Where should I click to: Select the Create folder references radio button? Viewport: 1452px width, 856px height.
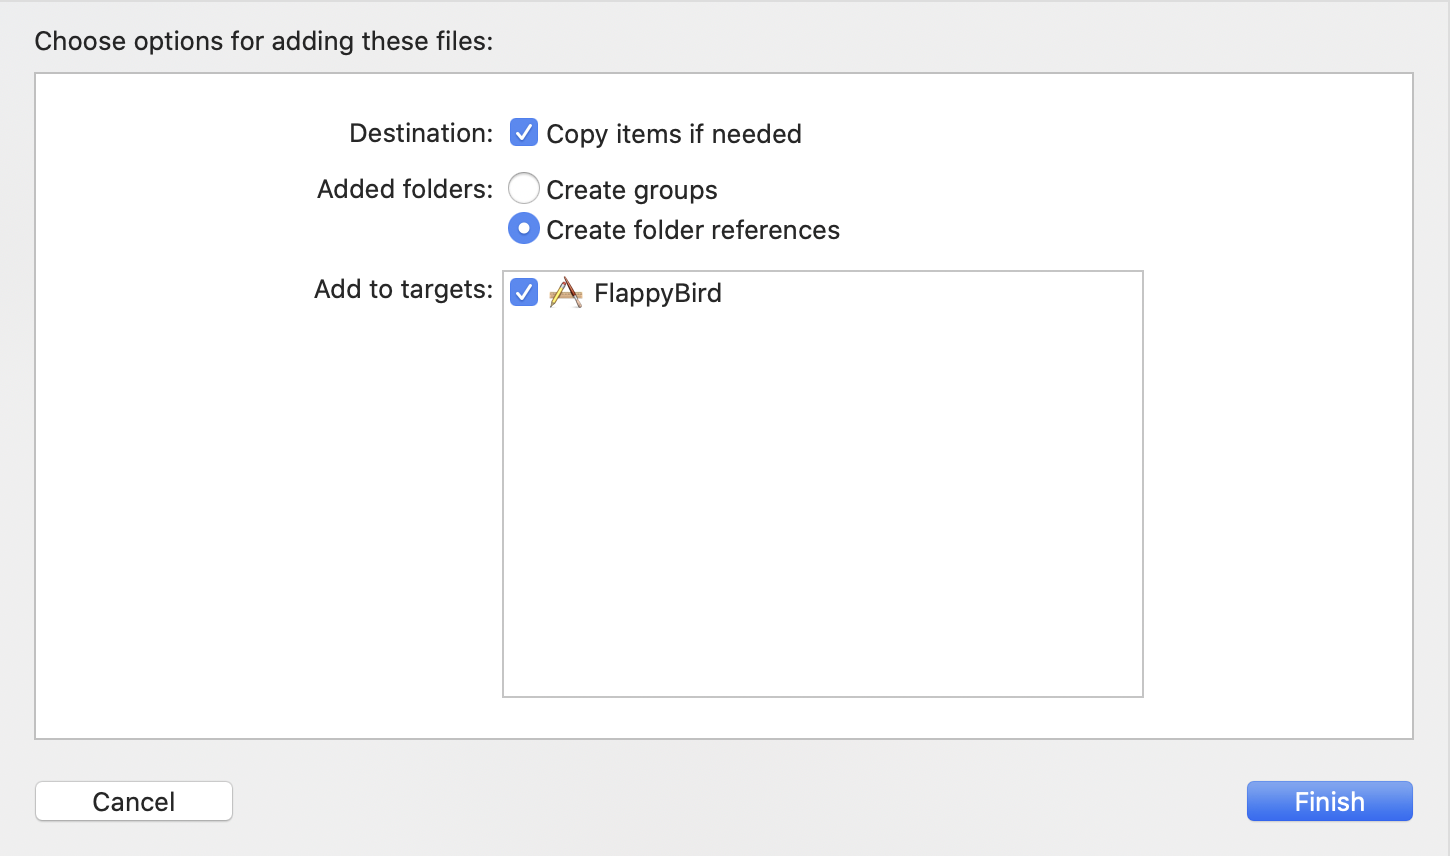pyautogui.click(x=524, y=229)
